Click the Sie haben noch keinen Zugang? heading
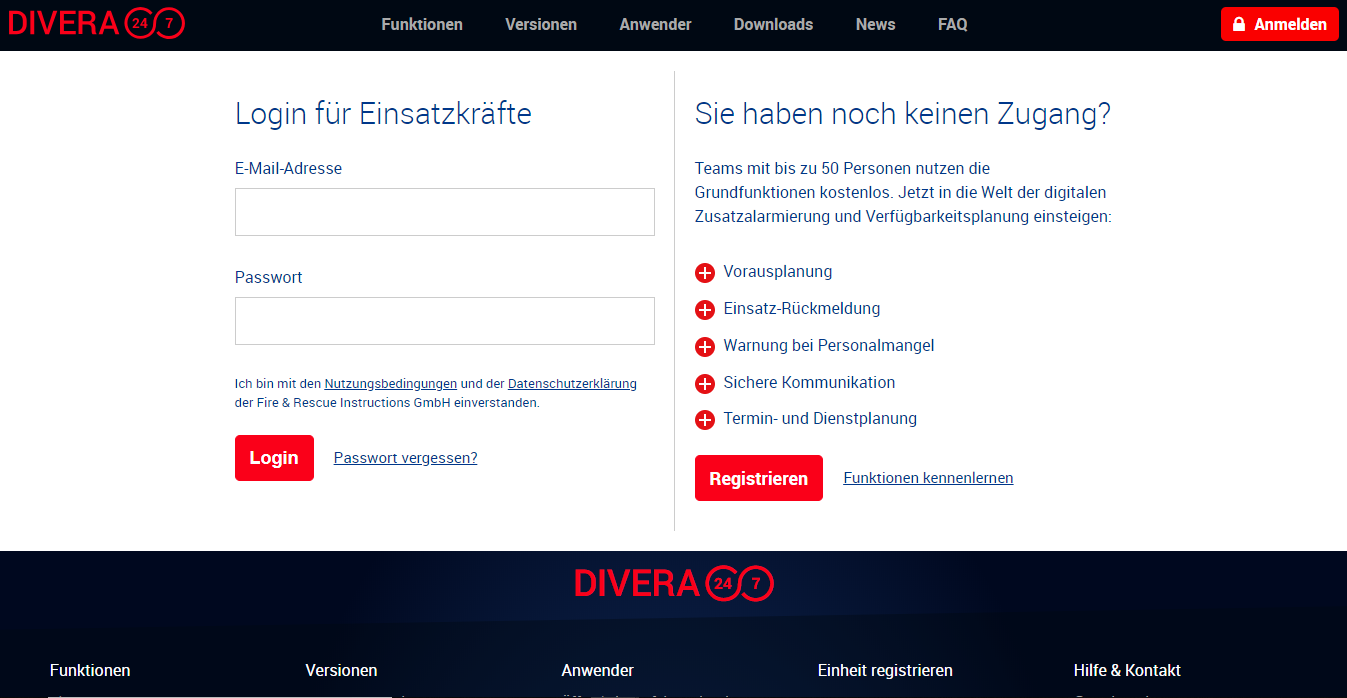This screenshot has height=698, width=1347. 903,114
